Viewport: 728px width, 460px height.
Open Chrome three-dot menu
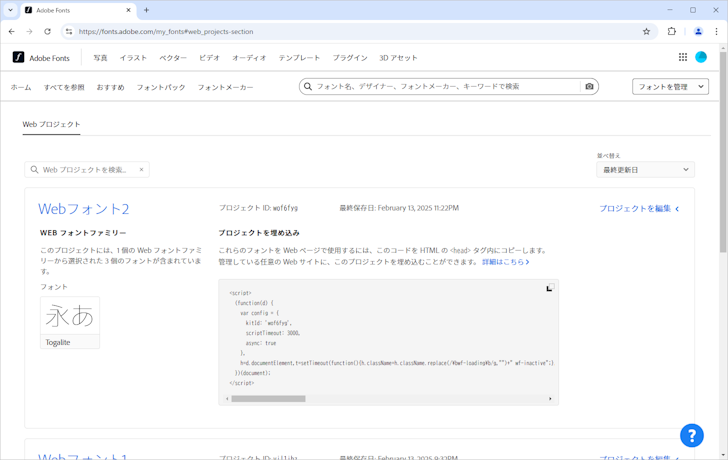tap(716, 32)
